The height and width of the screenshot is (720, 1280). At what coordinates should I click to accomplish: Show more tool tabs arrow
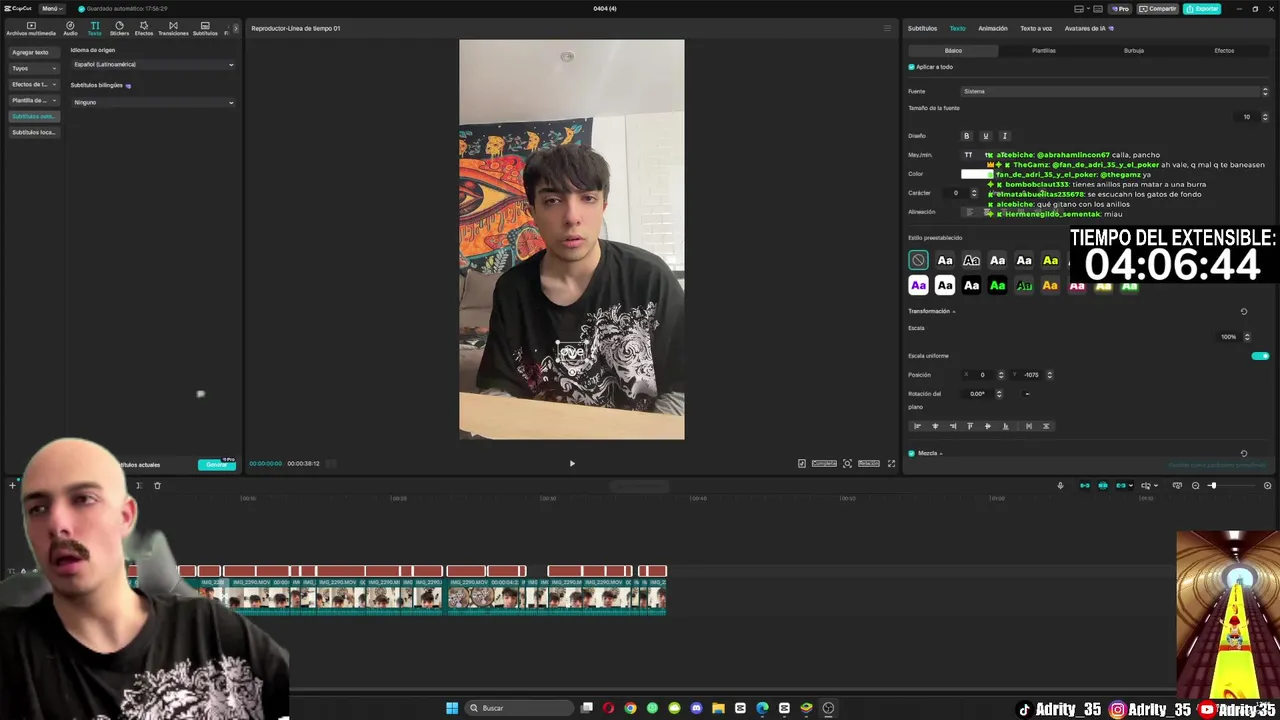tap(236, 28)
